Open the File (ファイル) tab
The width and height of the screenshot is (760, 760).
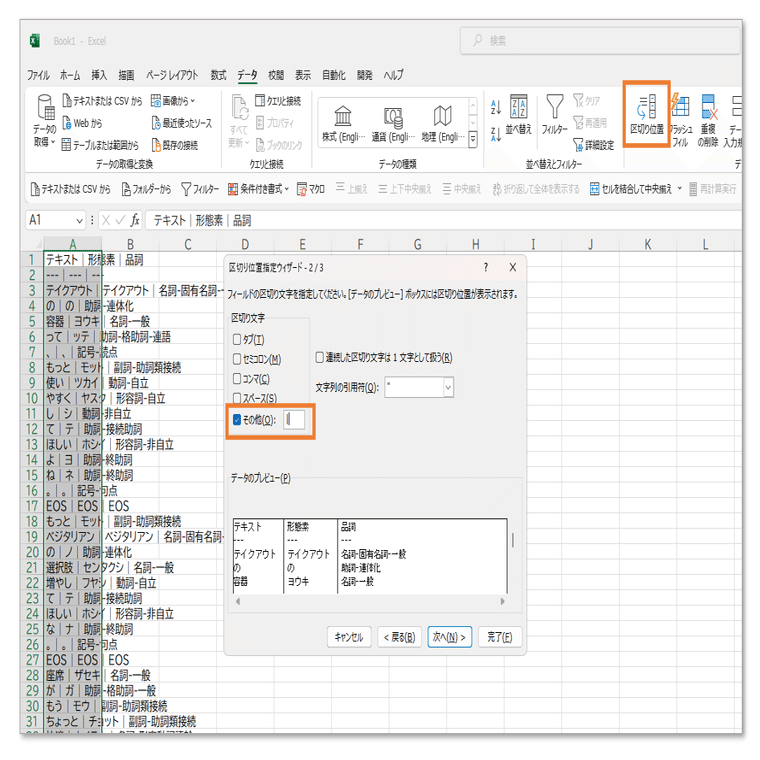coord(38,75)
